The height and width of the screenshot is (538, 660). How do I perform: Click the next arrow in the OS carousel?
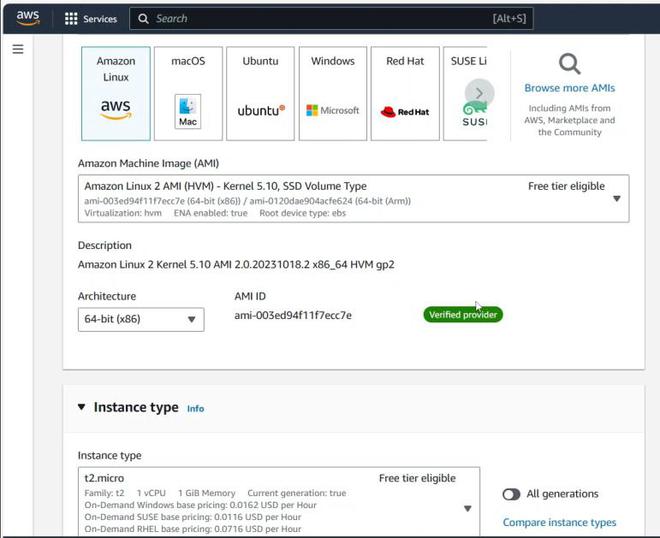(479, 93)
